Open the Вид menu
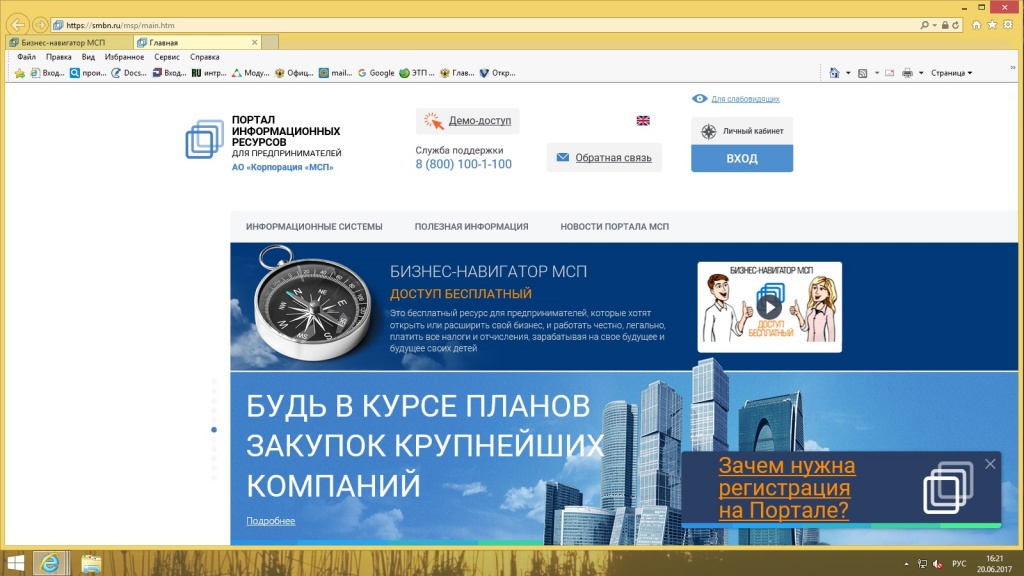Screen dimensions: 1024x576 coord(88,57)
